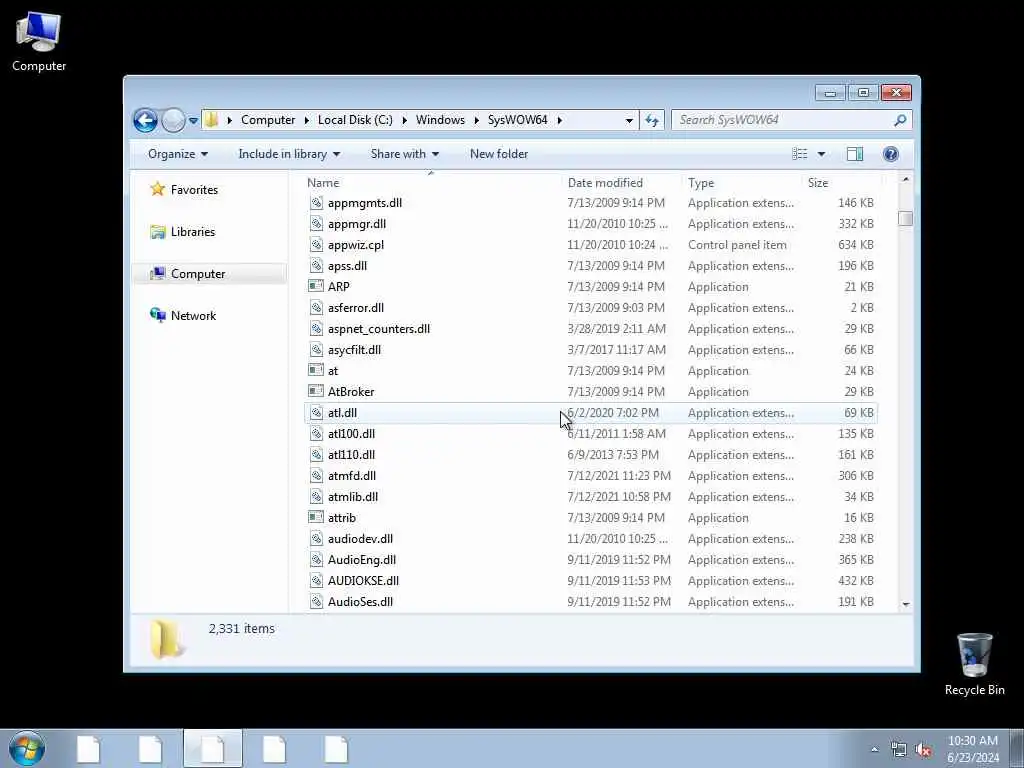Select the asferror.dll file icon
This screenshot has height=768, width=1024.
(316, 308)
